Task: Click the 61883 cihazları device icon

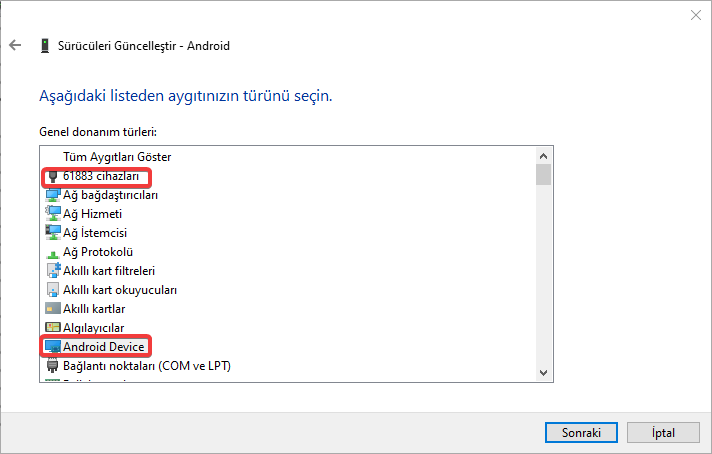Action: 53,177
